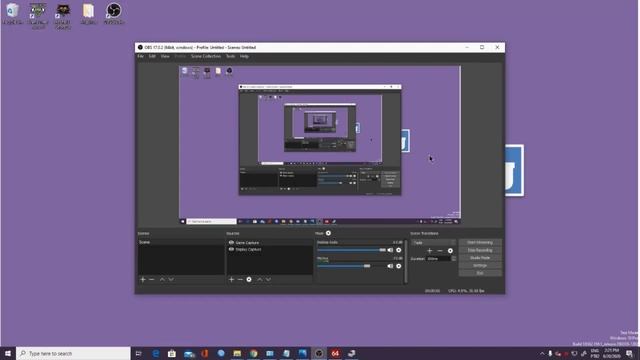Show hidden tray icons chevron
The image size is (640, 360).
point(542,353)
